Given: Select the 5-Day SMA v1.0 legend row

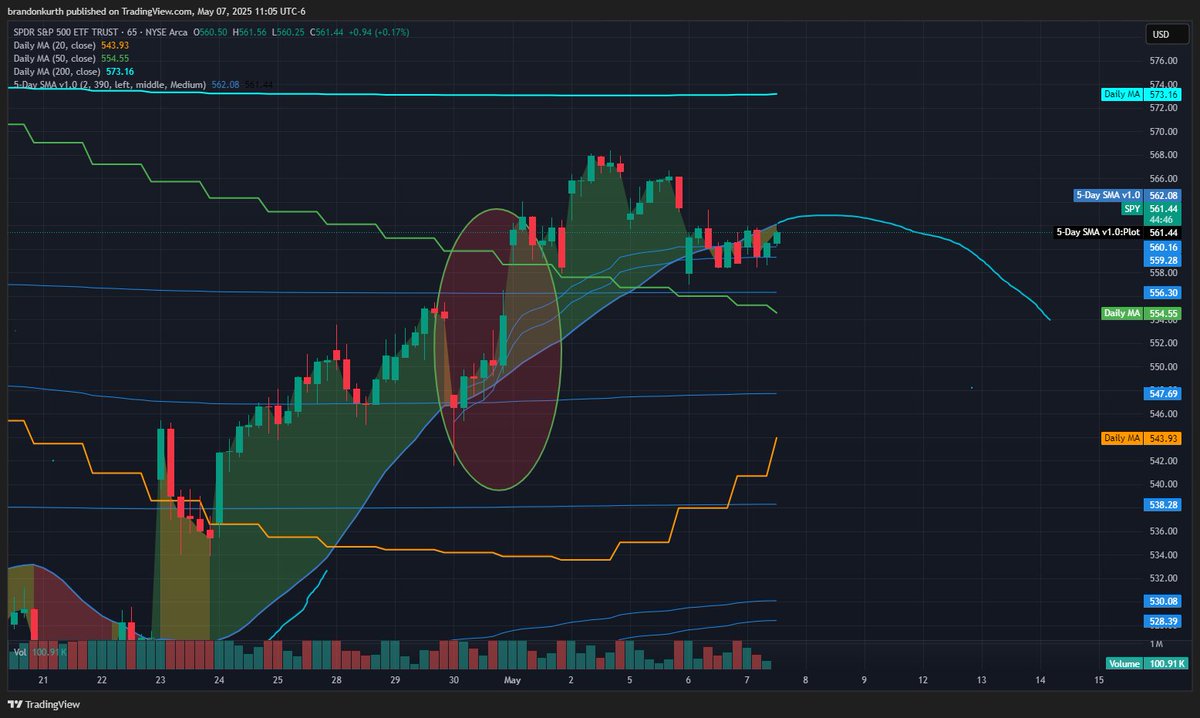Looking at the screenshot, I should (x=143, y=86).
